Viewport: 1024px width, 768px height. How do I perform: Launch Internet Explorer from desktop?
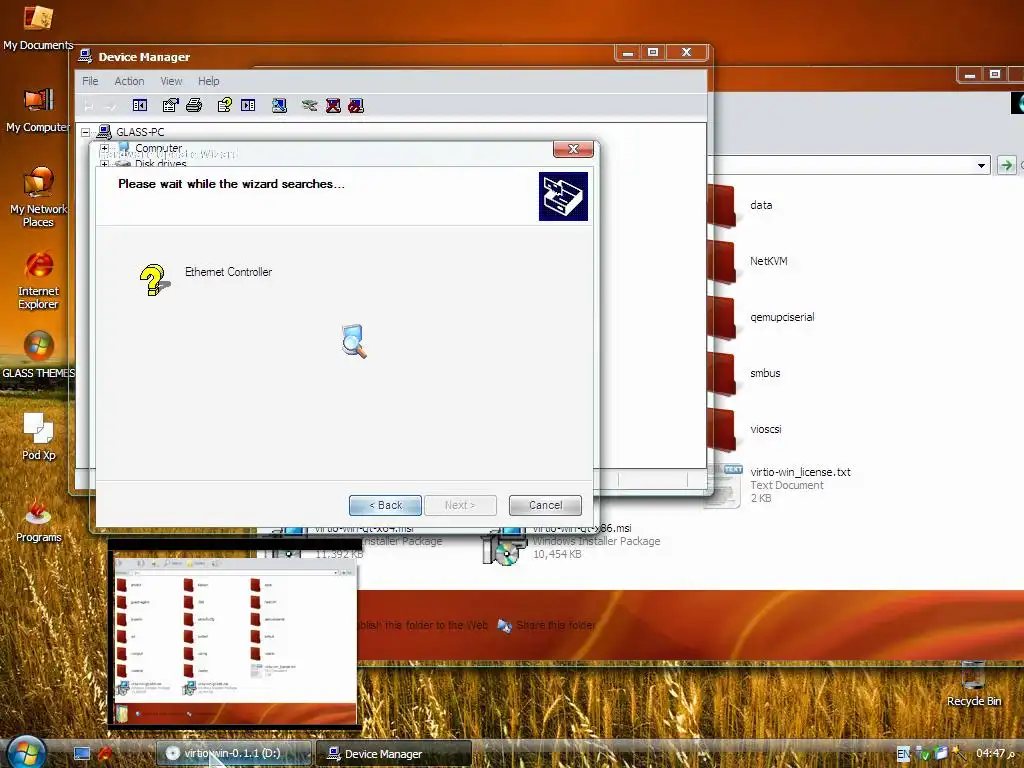[38, 281]
